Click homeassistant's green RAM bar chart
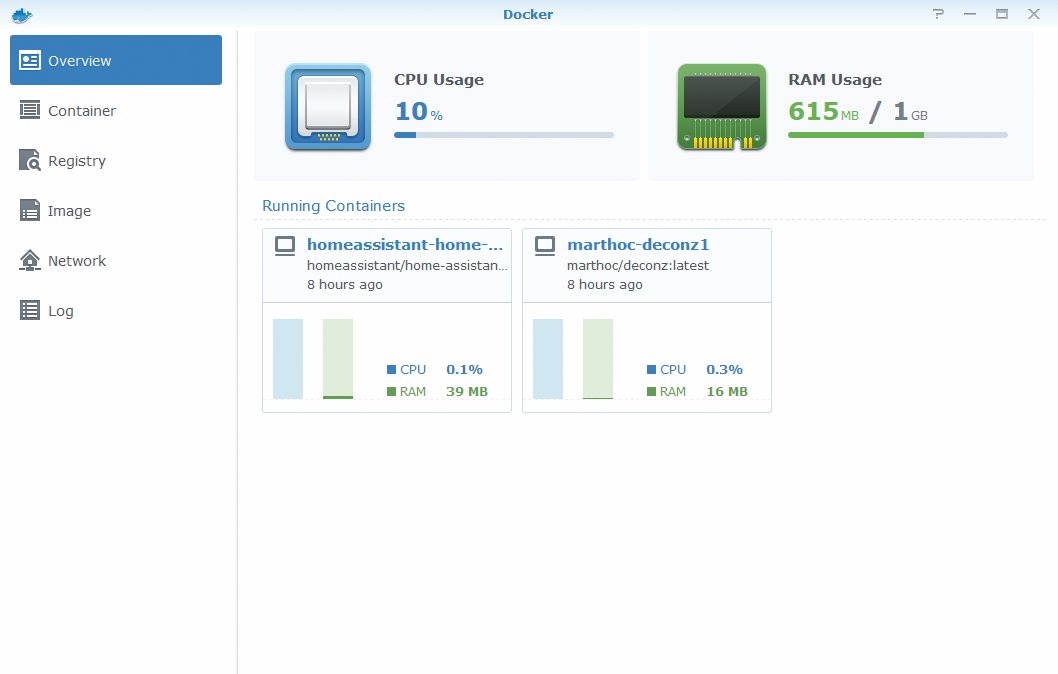 (x=338, y=359)
